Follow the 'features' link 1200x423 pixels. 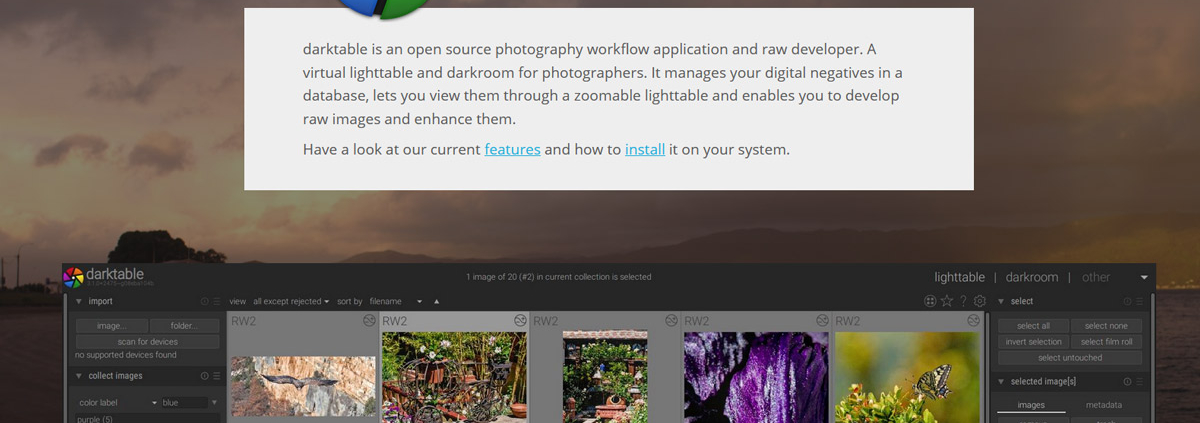coord(512,150)
